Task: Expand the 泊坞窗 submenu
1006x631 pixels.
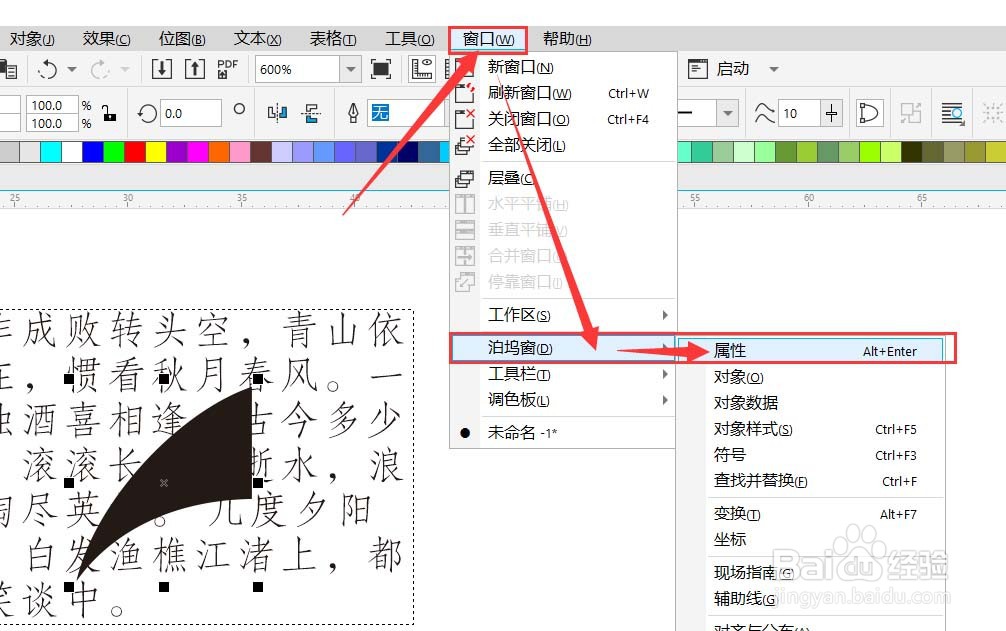Action: tap(563, 348)
